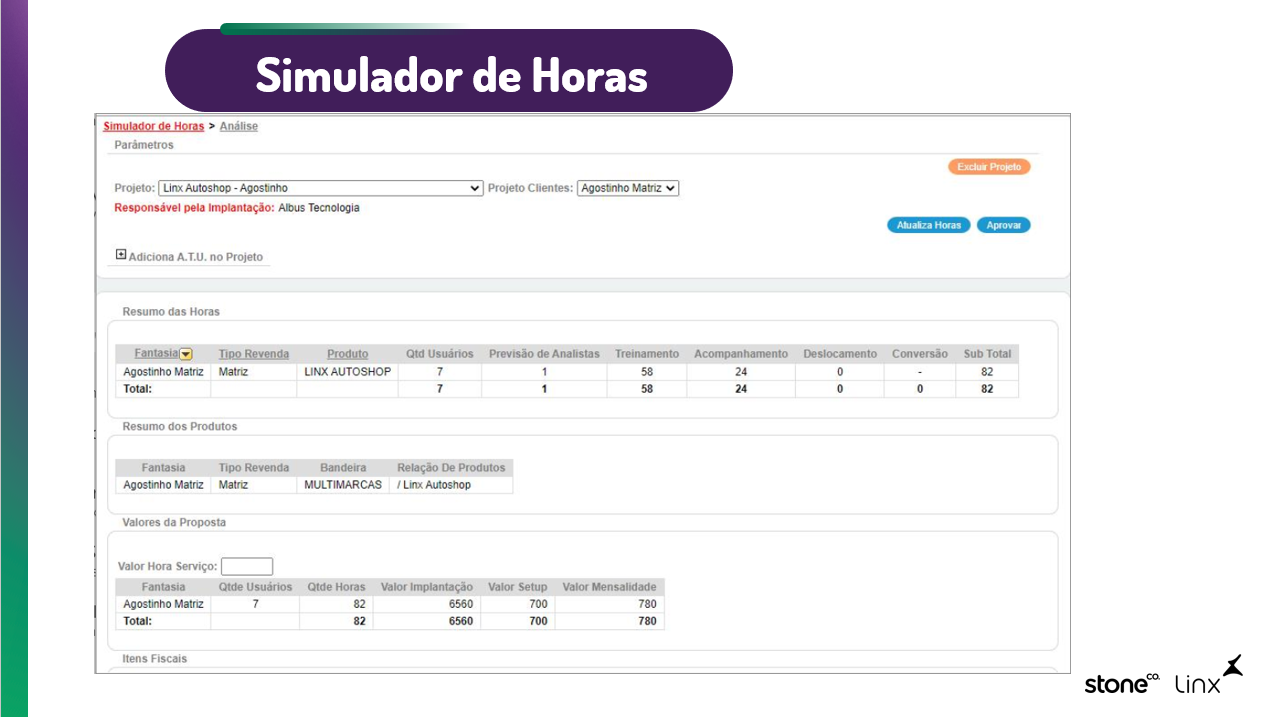
Task: Click the Aprovar button
Action: 1003,225
